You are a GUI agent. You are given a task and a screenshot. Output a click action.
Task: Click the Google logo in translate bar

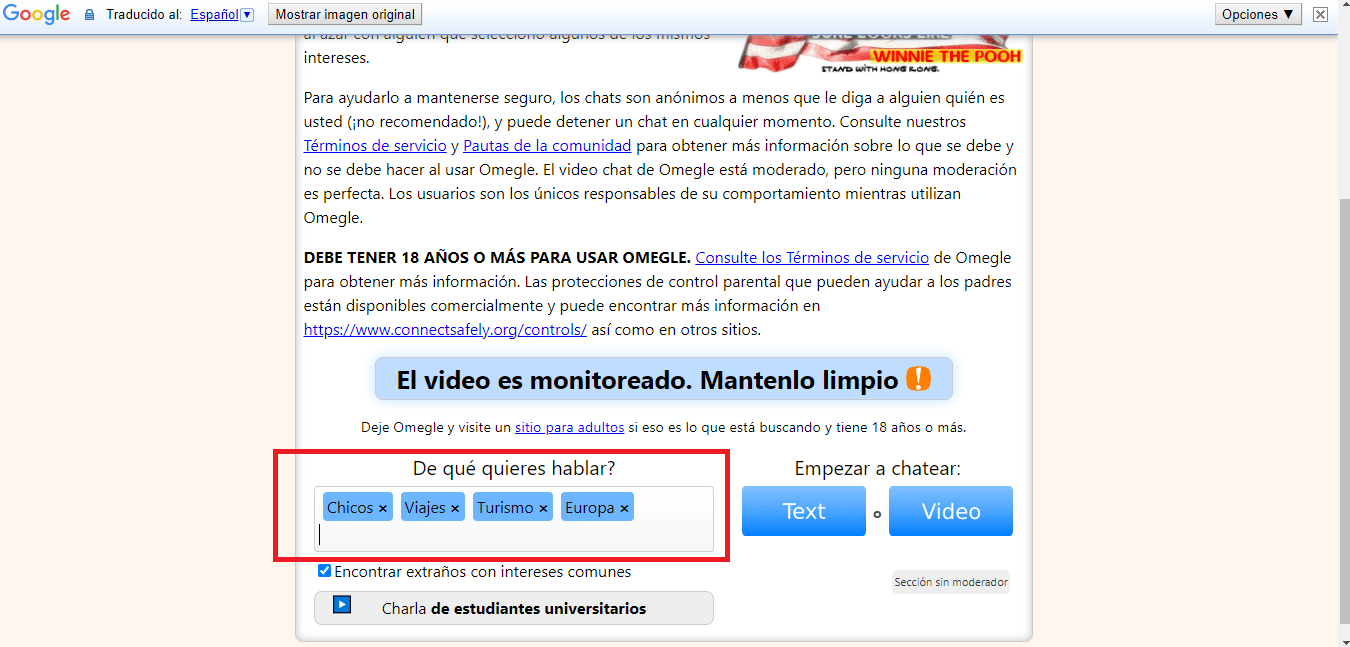pyautogui.click(x=37, y=14)
